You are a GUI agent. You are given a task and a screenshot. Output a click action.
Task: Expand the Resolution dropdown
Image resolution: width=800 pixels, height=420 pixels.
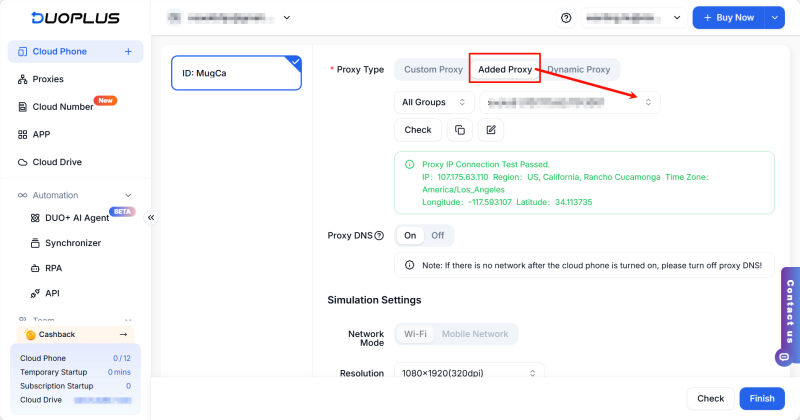coord(468,374)
